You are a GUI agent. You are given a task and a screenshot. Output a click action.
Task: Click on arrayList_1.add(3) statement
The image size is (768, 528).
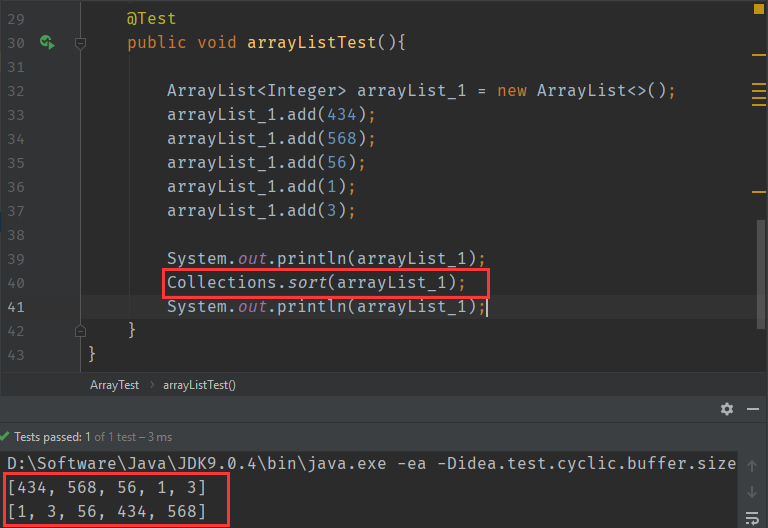tap(261, 211)
